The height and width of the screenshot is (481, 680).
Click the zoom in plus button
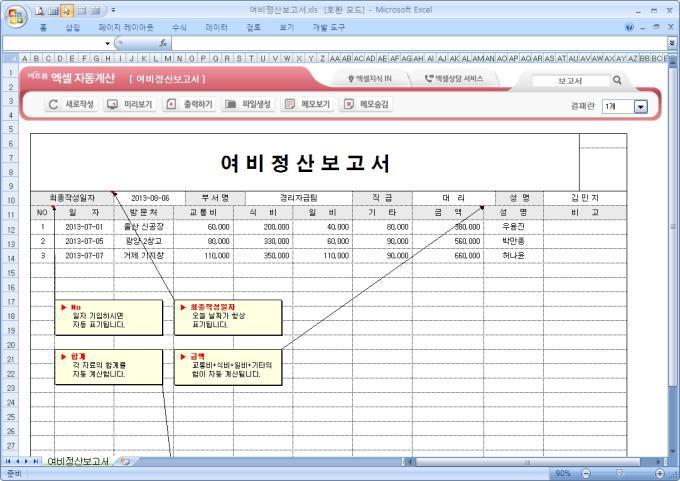[660, 473]
